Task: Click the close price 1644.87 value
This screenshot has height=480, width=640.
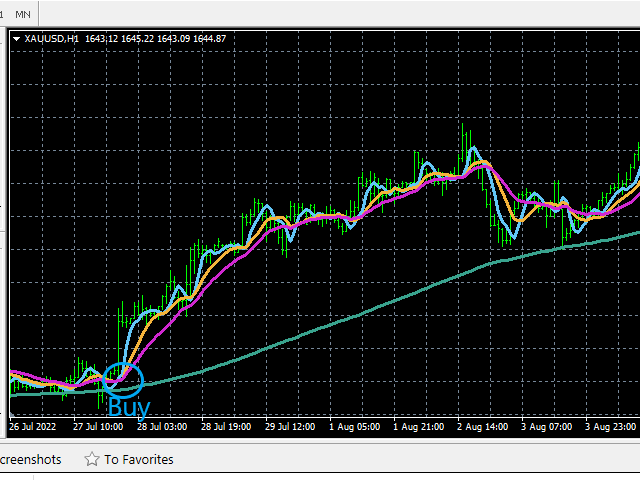Action: click(x=209, y=39)
